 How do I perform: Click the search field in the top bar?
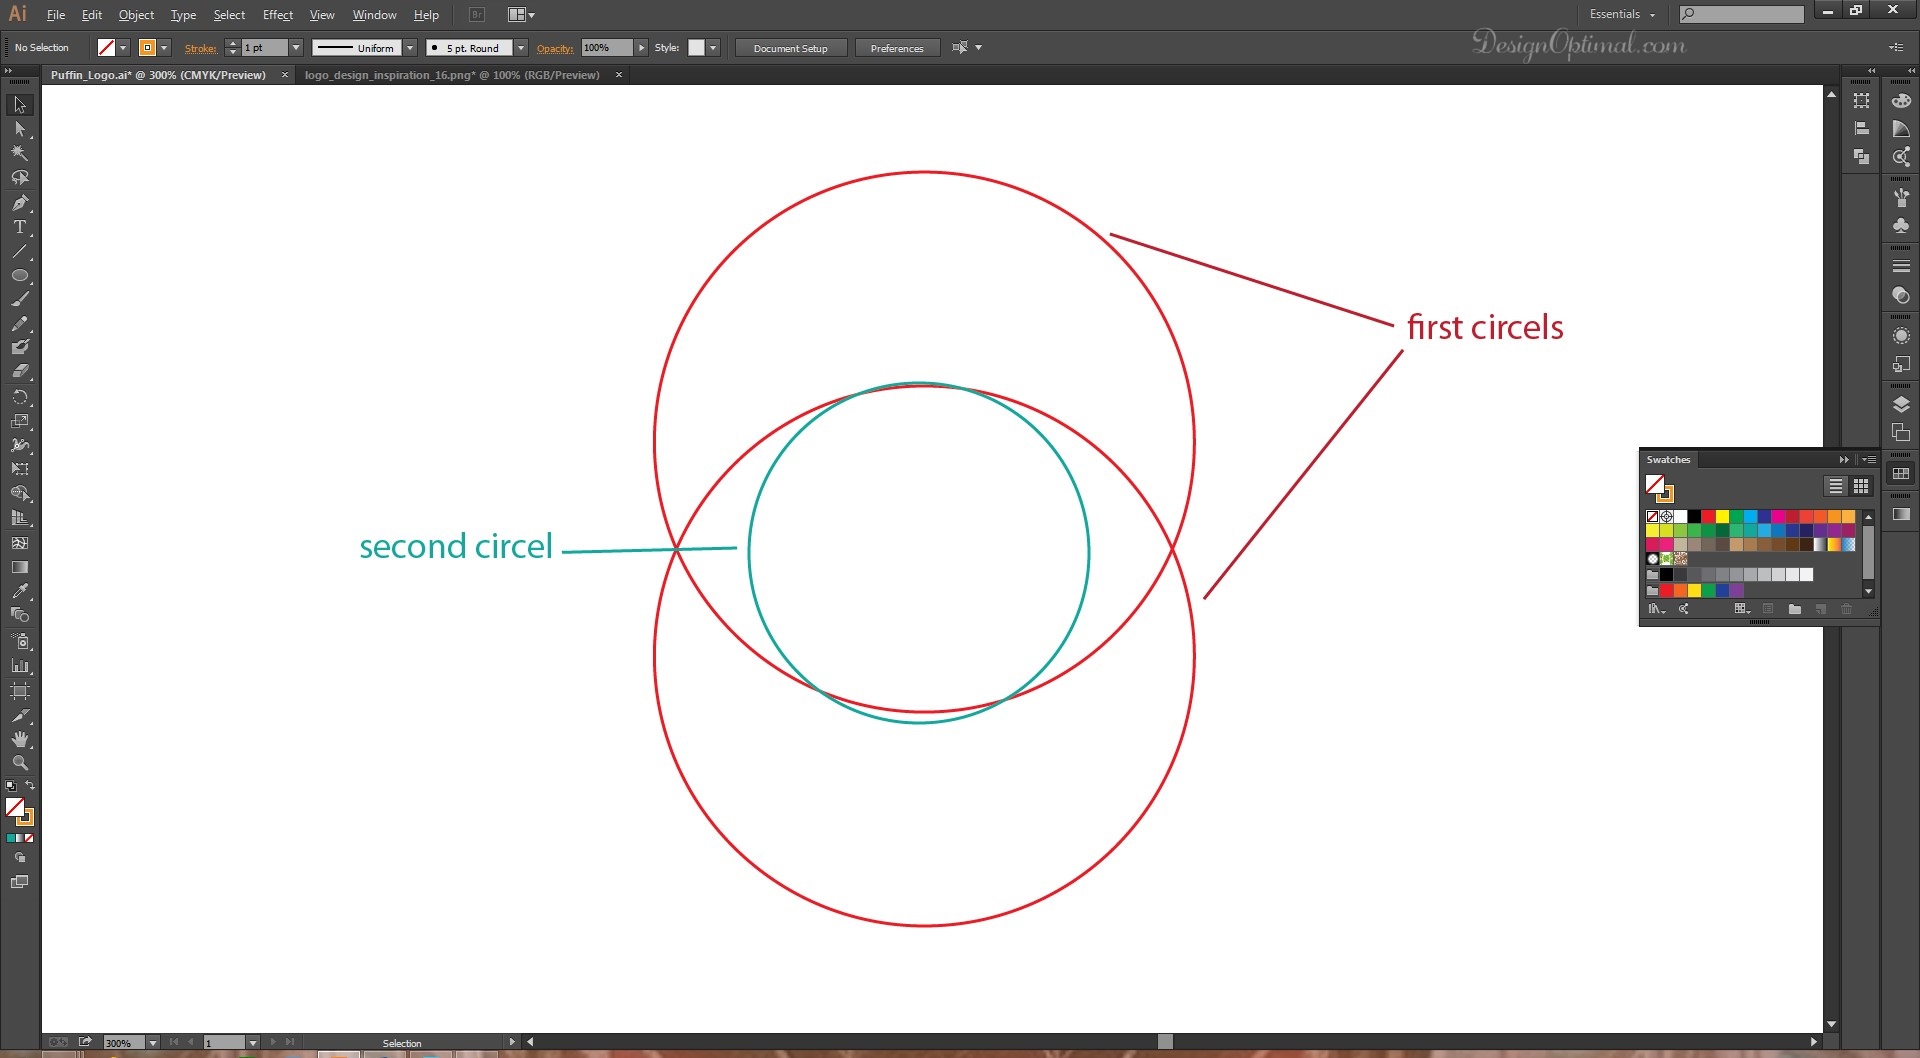click(x=1741, y=14)
